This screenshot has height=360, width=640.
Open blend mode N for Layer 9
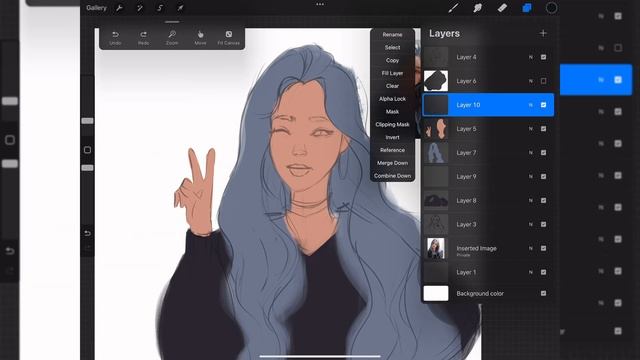(531, 176)
